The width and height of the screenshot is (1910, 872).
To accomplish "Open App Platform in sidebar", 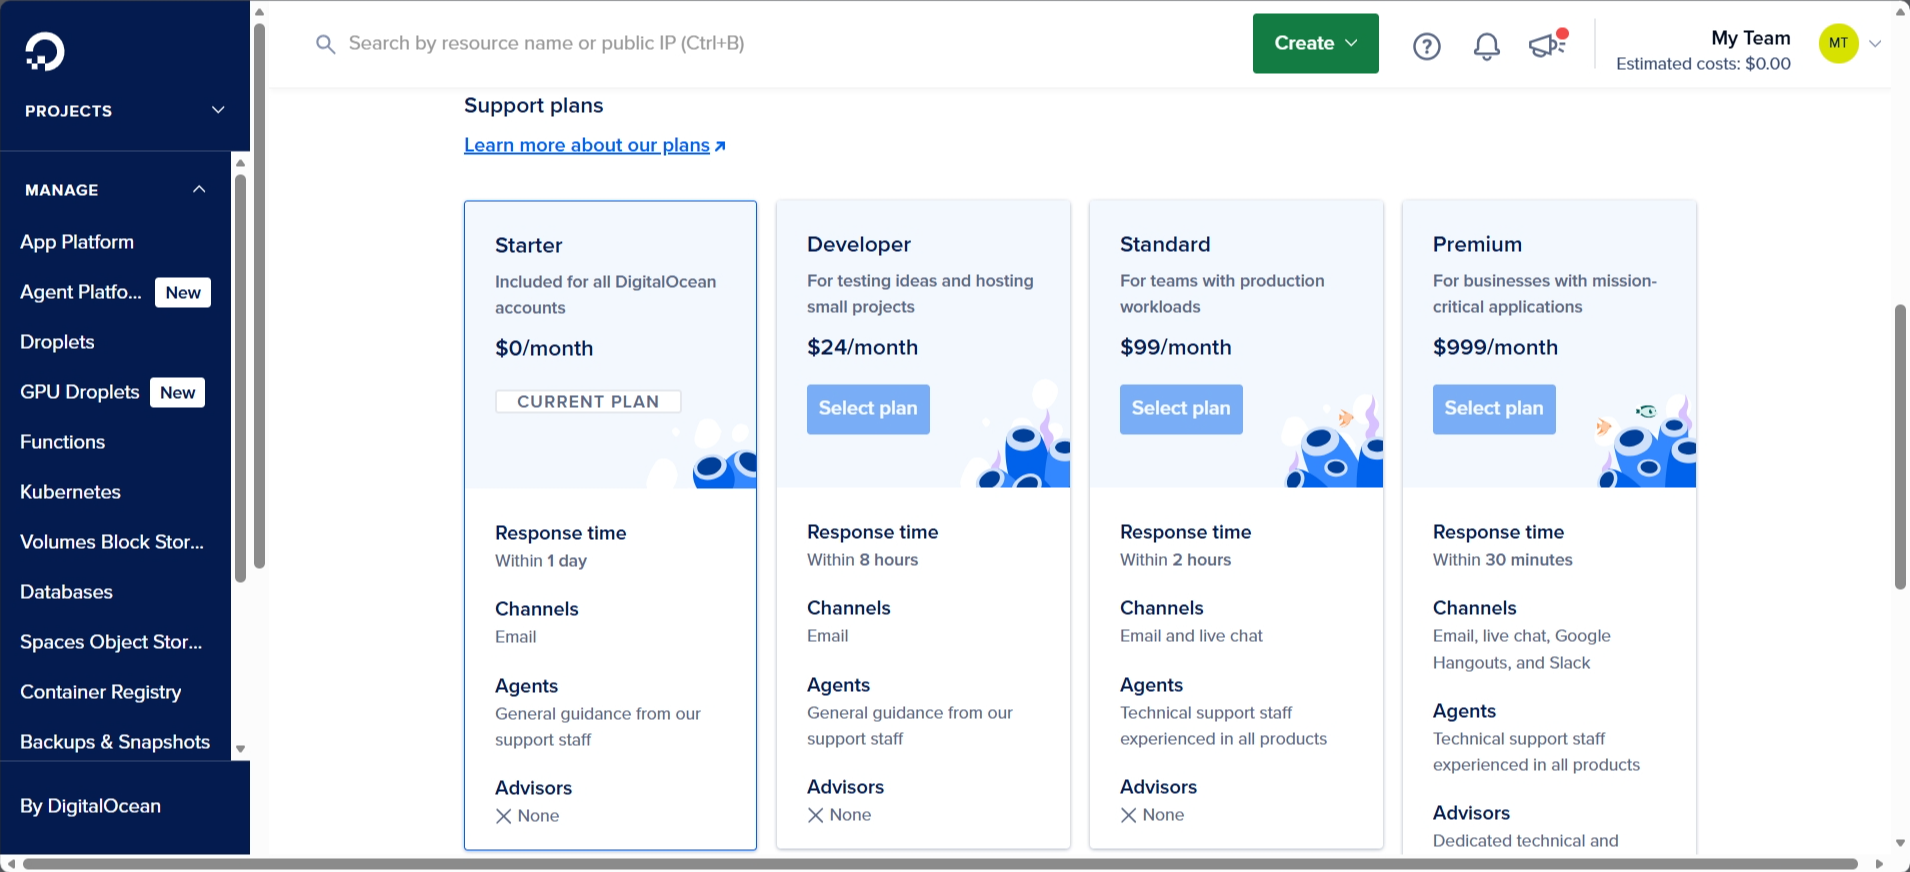I will pyautogui.click(x=77, y=242).
